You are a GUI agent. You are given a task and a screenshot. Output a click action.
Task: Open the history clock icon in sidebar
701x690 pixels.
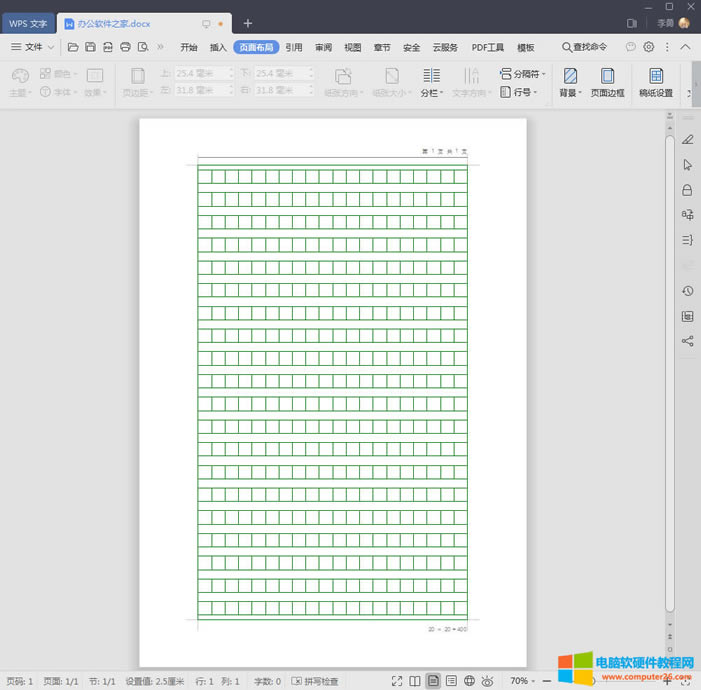coord(687,291)
